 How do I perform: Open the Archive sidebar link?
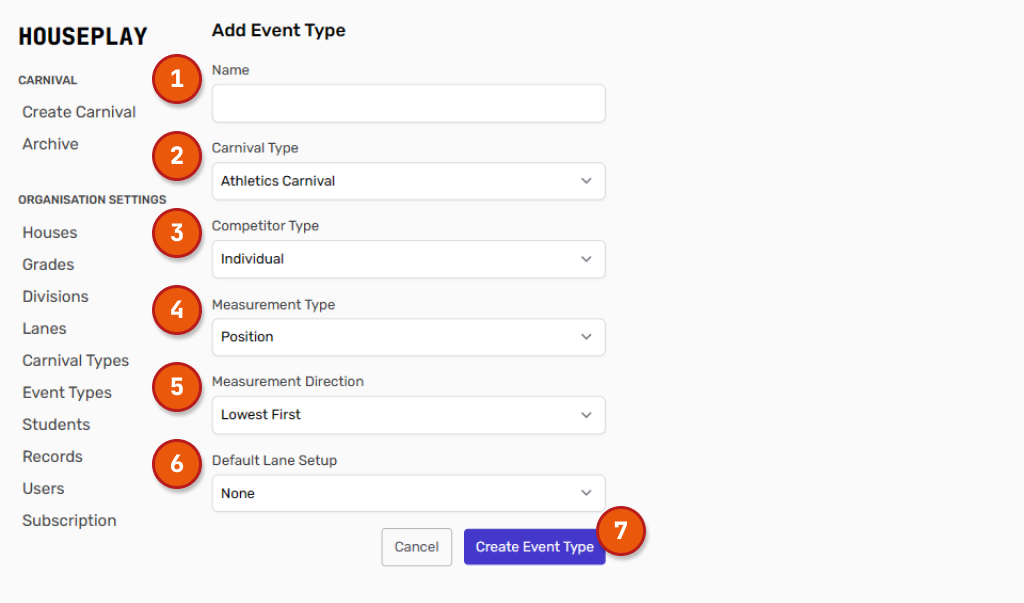[x=50, y=144]
